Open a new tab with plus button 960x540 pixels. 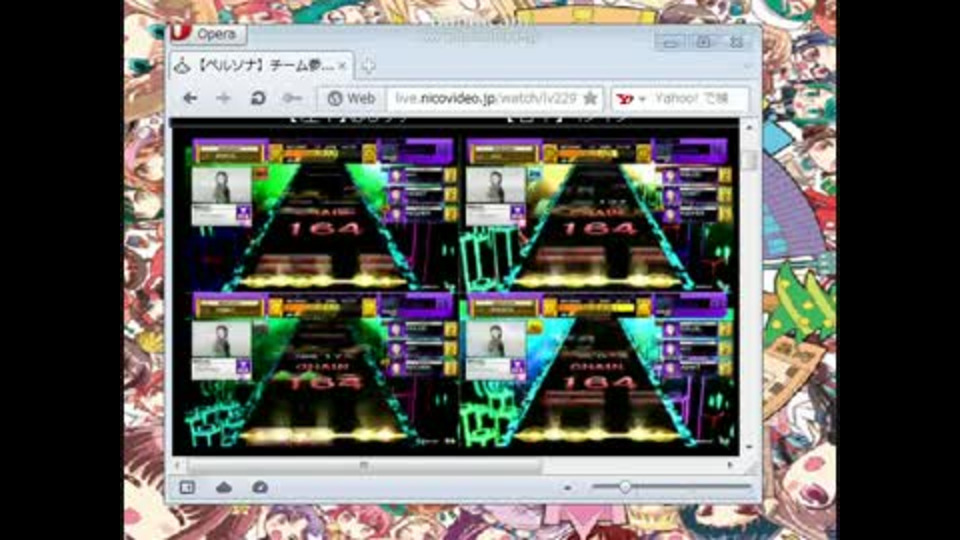click(367, 66)
